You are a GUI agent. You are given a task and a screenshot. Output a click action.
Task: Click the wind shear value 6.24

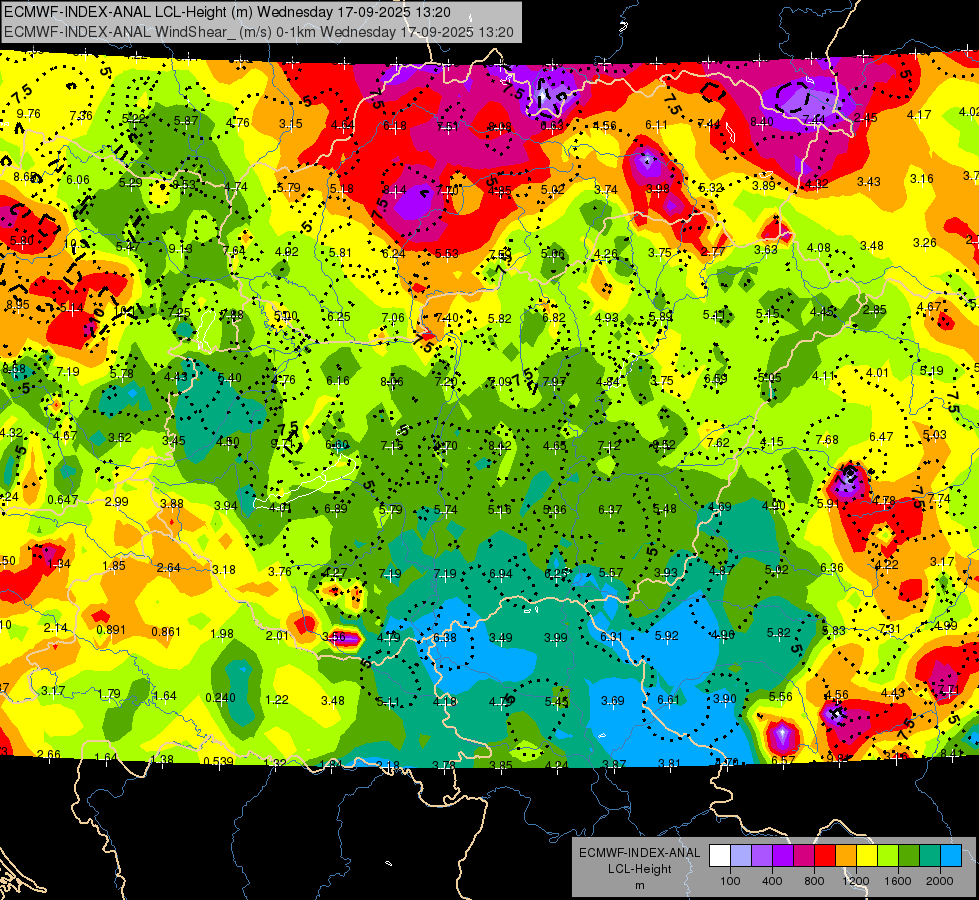point(393,253)
